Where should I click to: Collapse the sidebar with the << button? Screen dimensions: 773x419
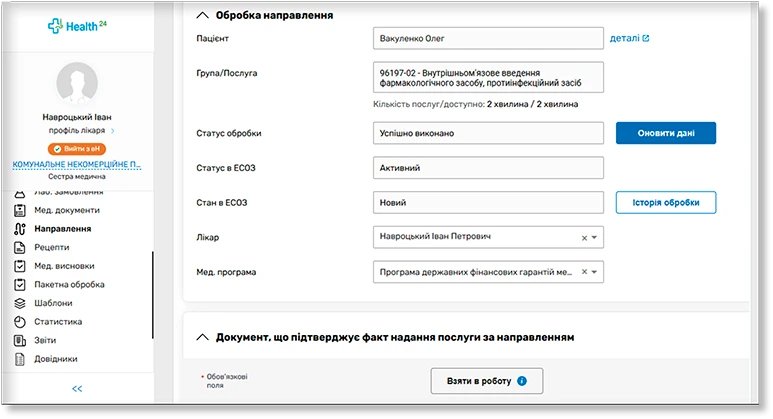click(x=77, y=389)
